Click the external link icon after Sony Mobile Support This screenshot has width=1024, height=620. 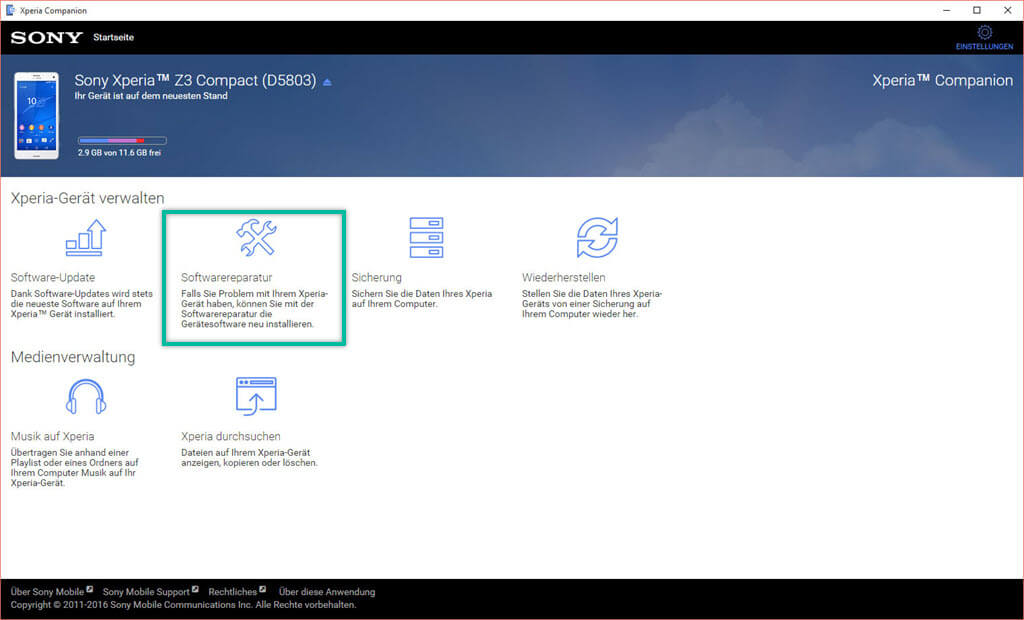pyautogui.click(x=195, y=589)
